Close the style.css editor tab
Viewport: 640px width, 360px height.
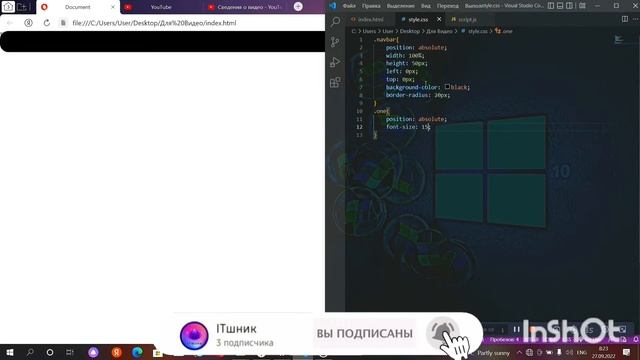pyautogui.click(x=439, y=19)
